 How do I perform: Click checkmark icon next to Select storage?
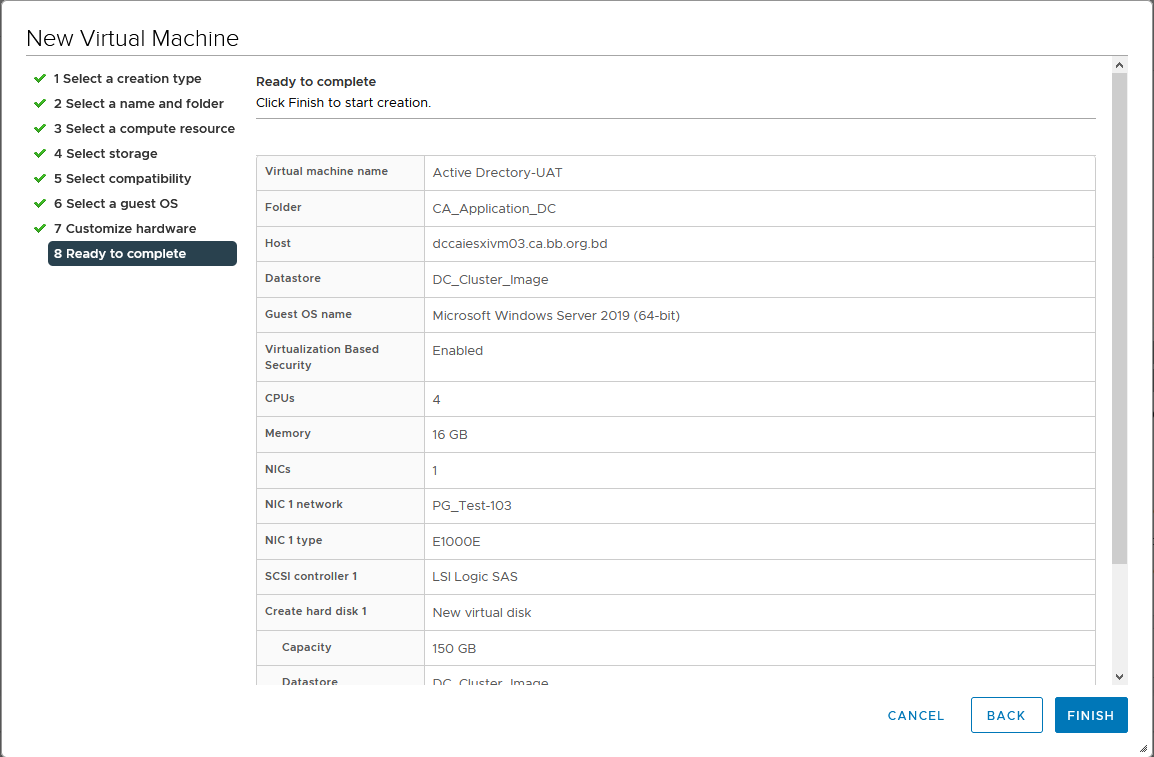click(x=40, y=153)
